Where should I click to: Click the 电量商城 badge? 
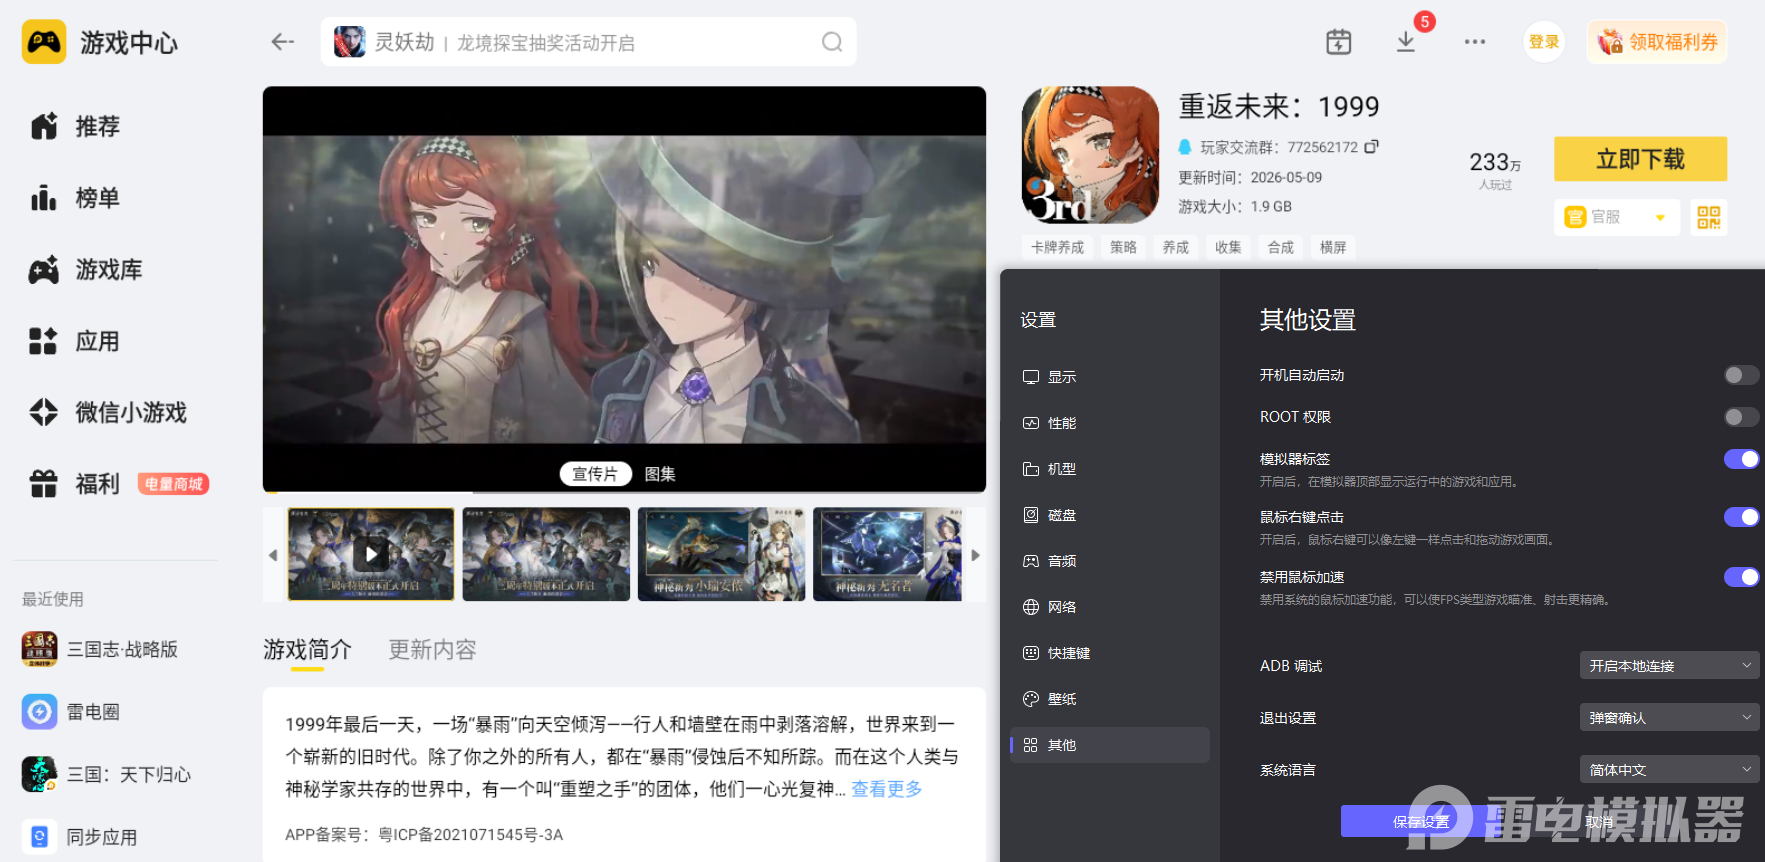[173, 484]
